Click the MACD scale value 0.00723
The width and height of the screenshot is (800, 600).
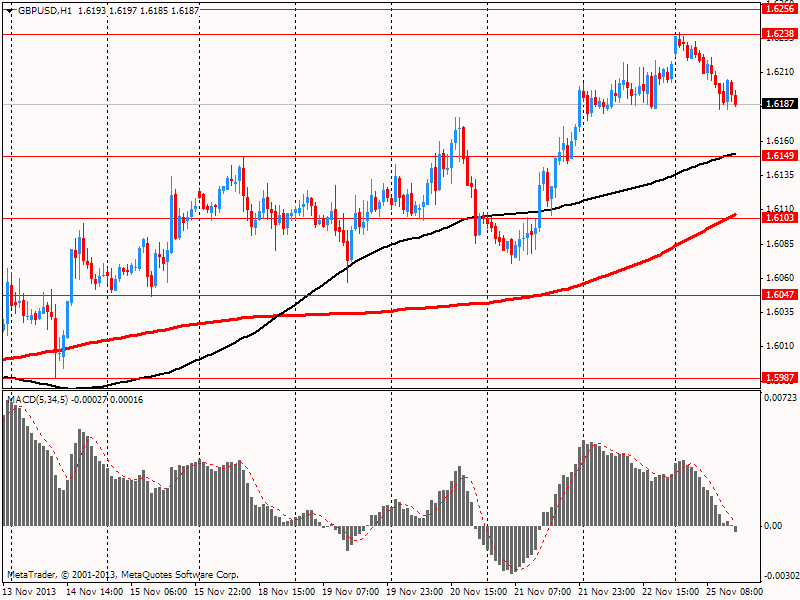(x=781, y=397)
